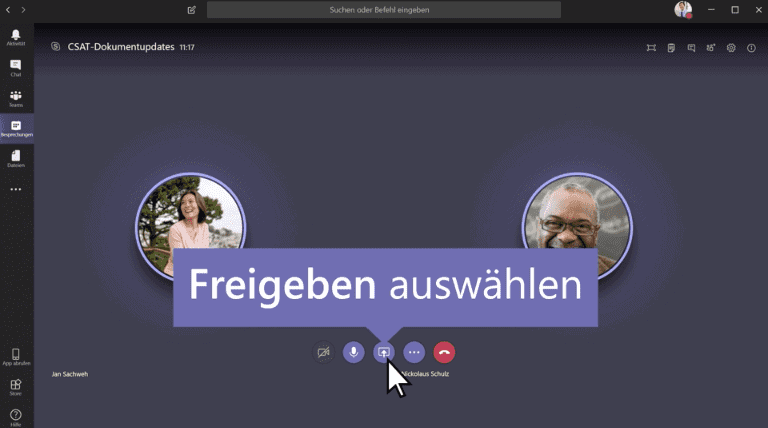This screenshot has height=428, width=768.
Task: Expand more apps ellipsis in the sidebar
Action: pos(16,189)
